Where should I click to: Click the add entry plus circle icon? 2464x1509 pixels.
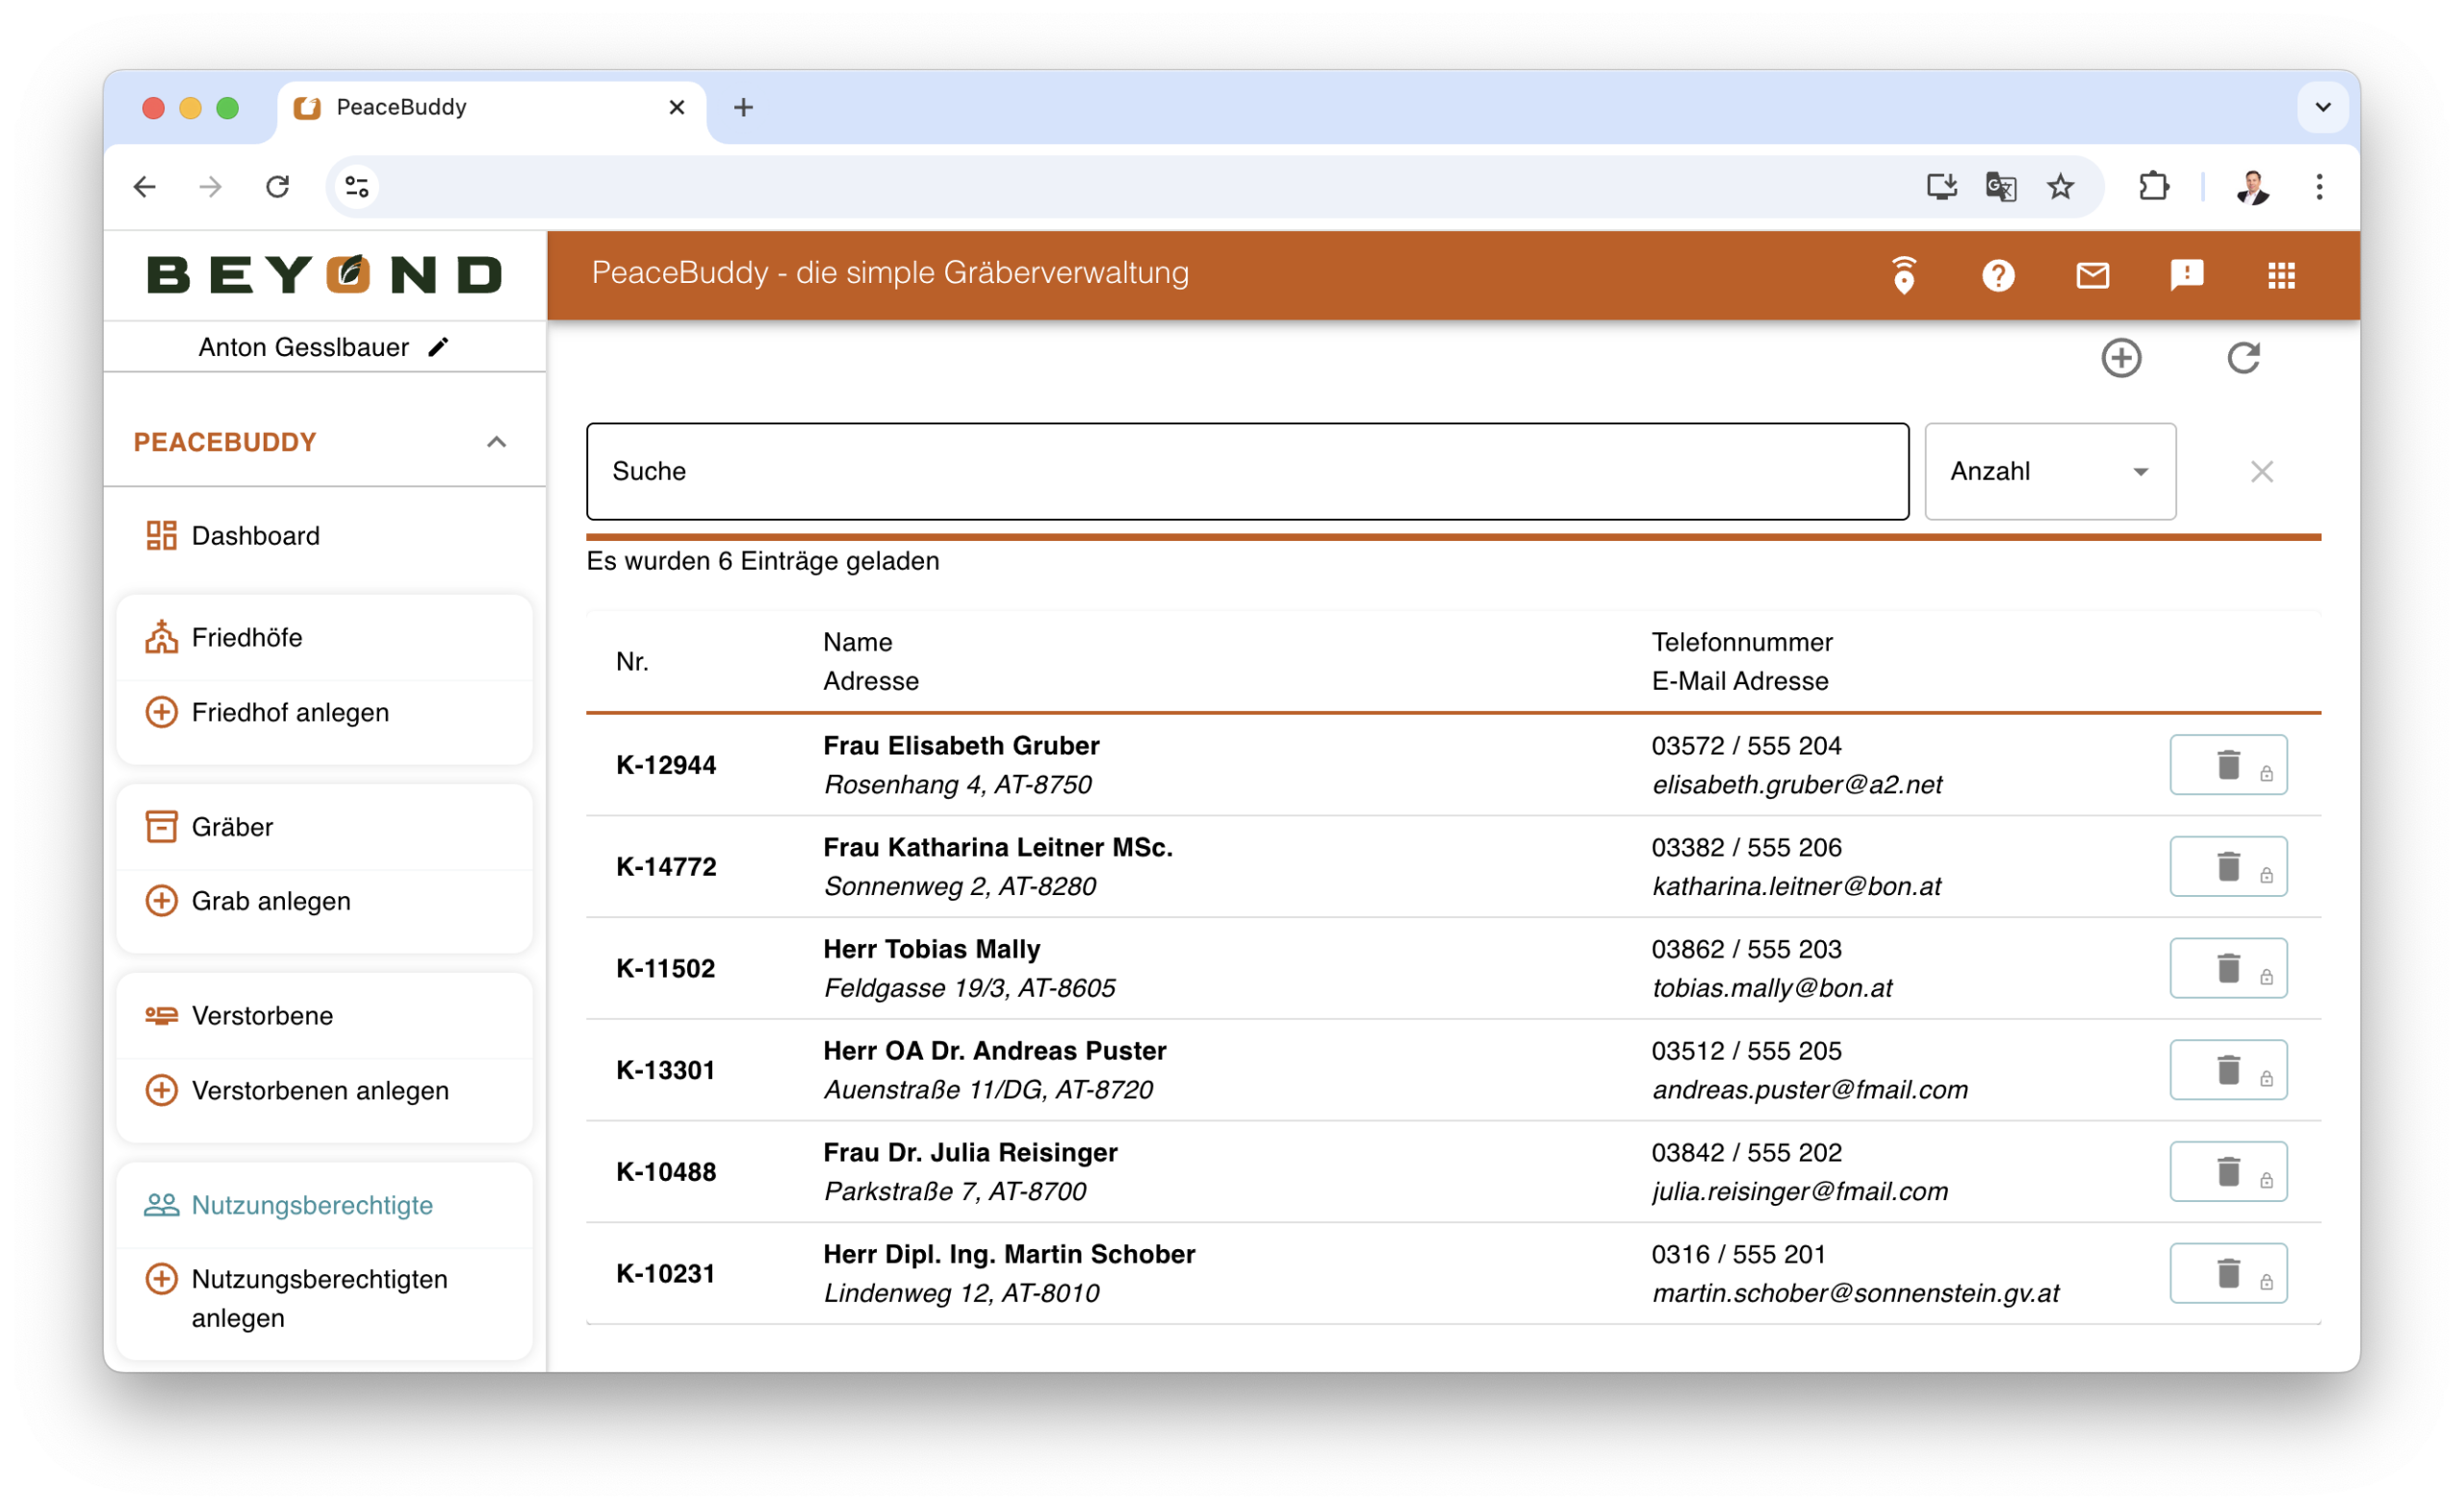(2120, 358)
